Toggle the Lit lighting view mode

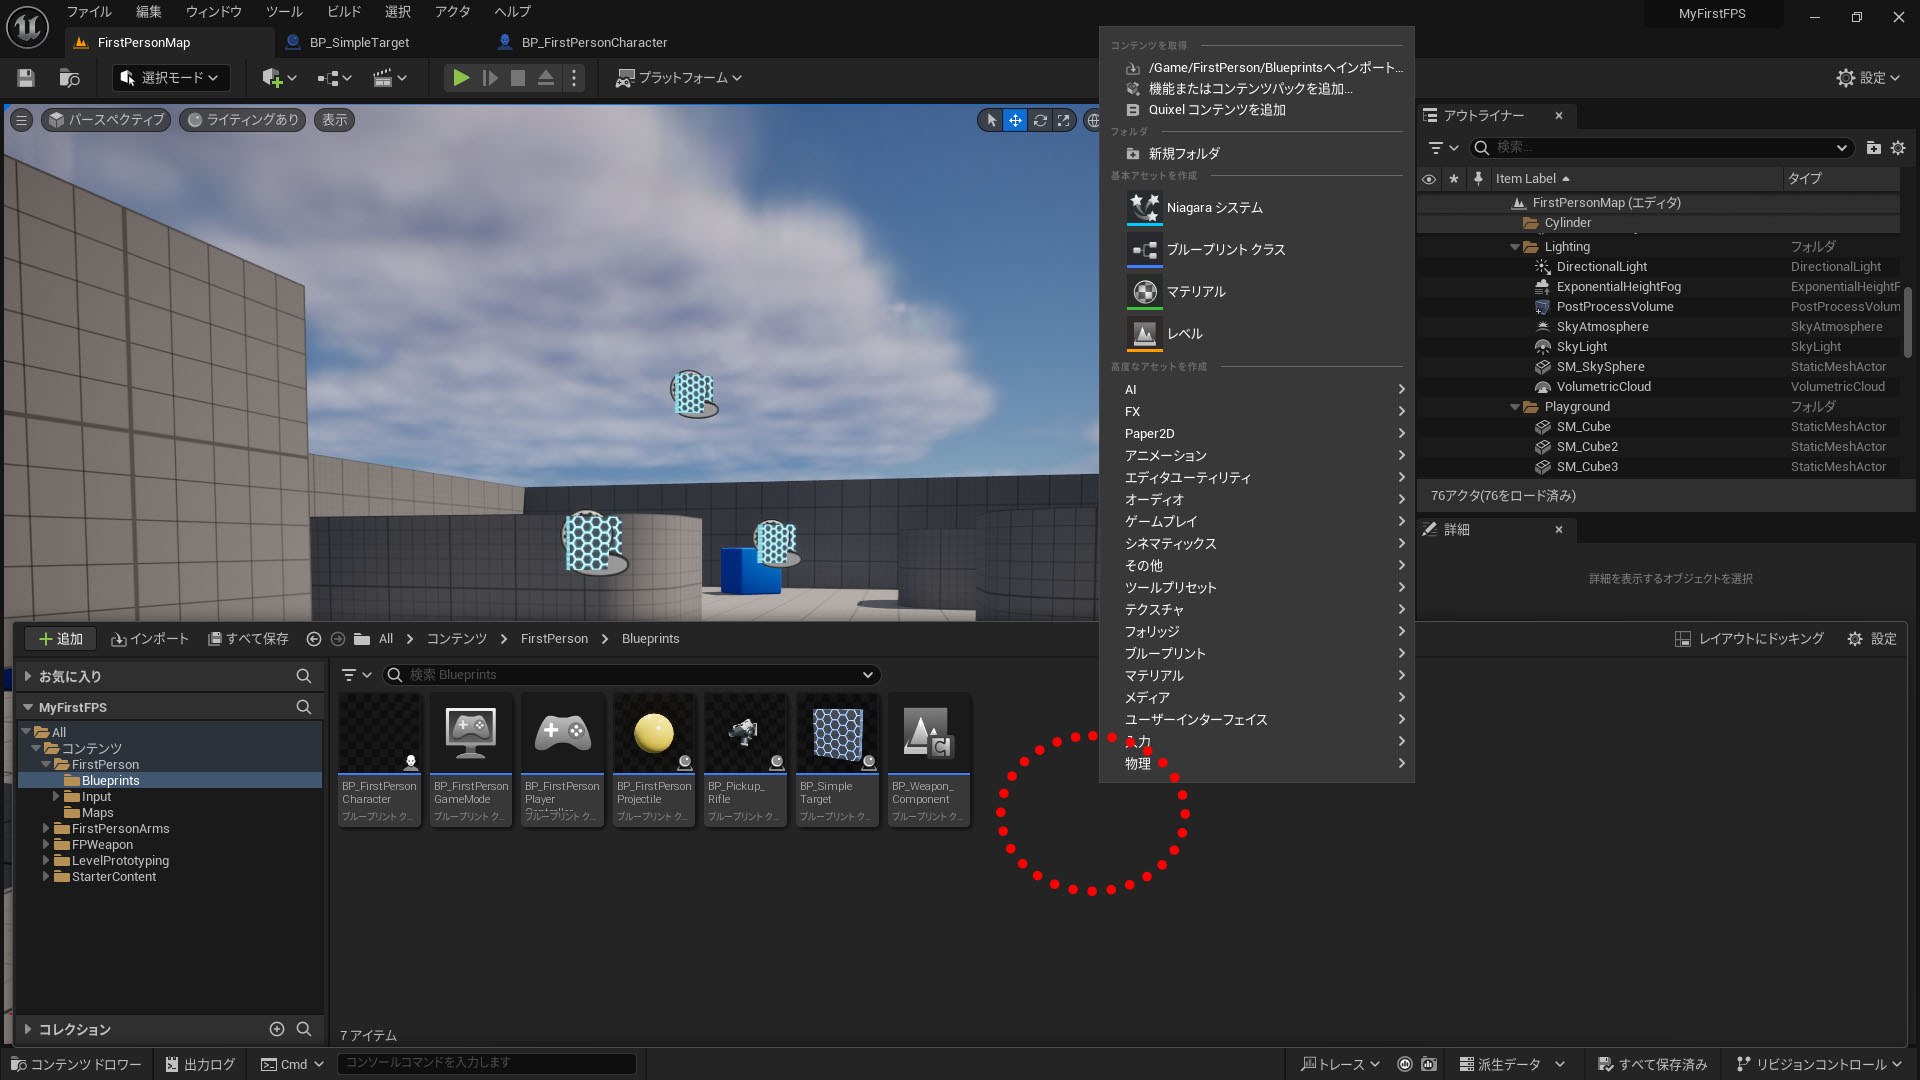242,120
